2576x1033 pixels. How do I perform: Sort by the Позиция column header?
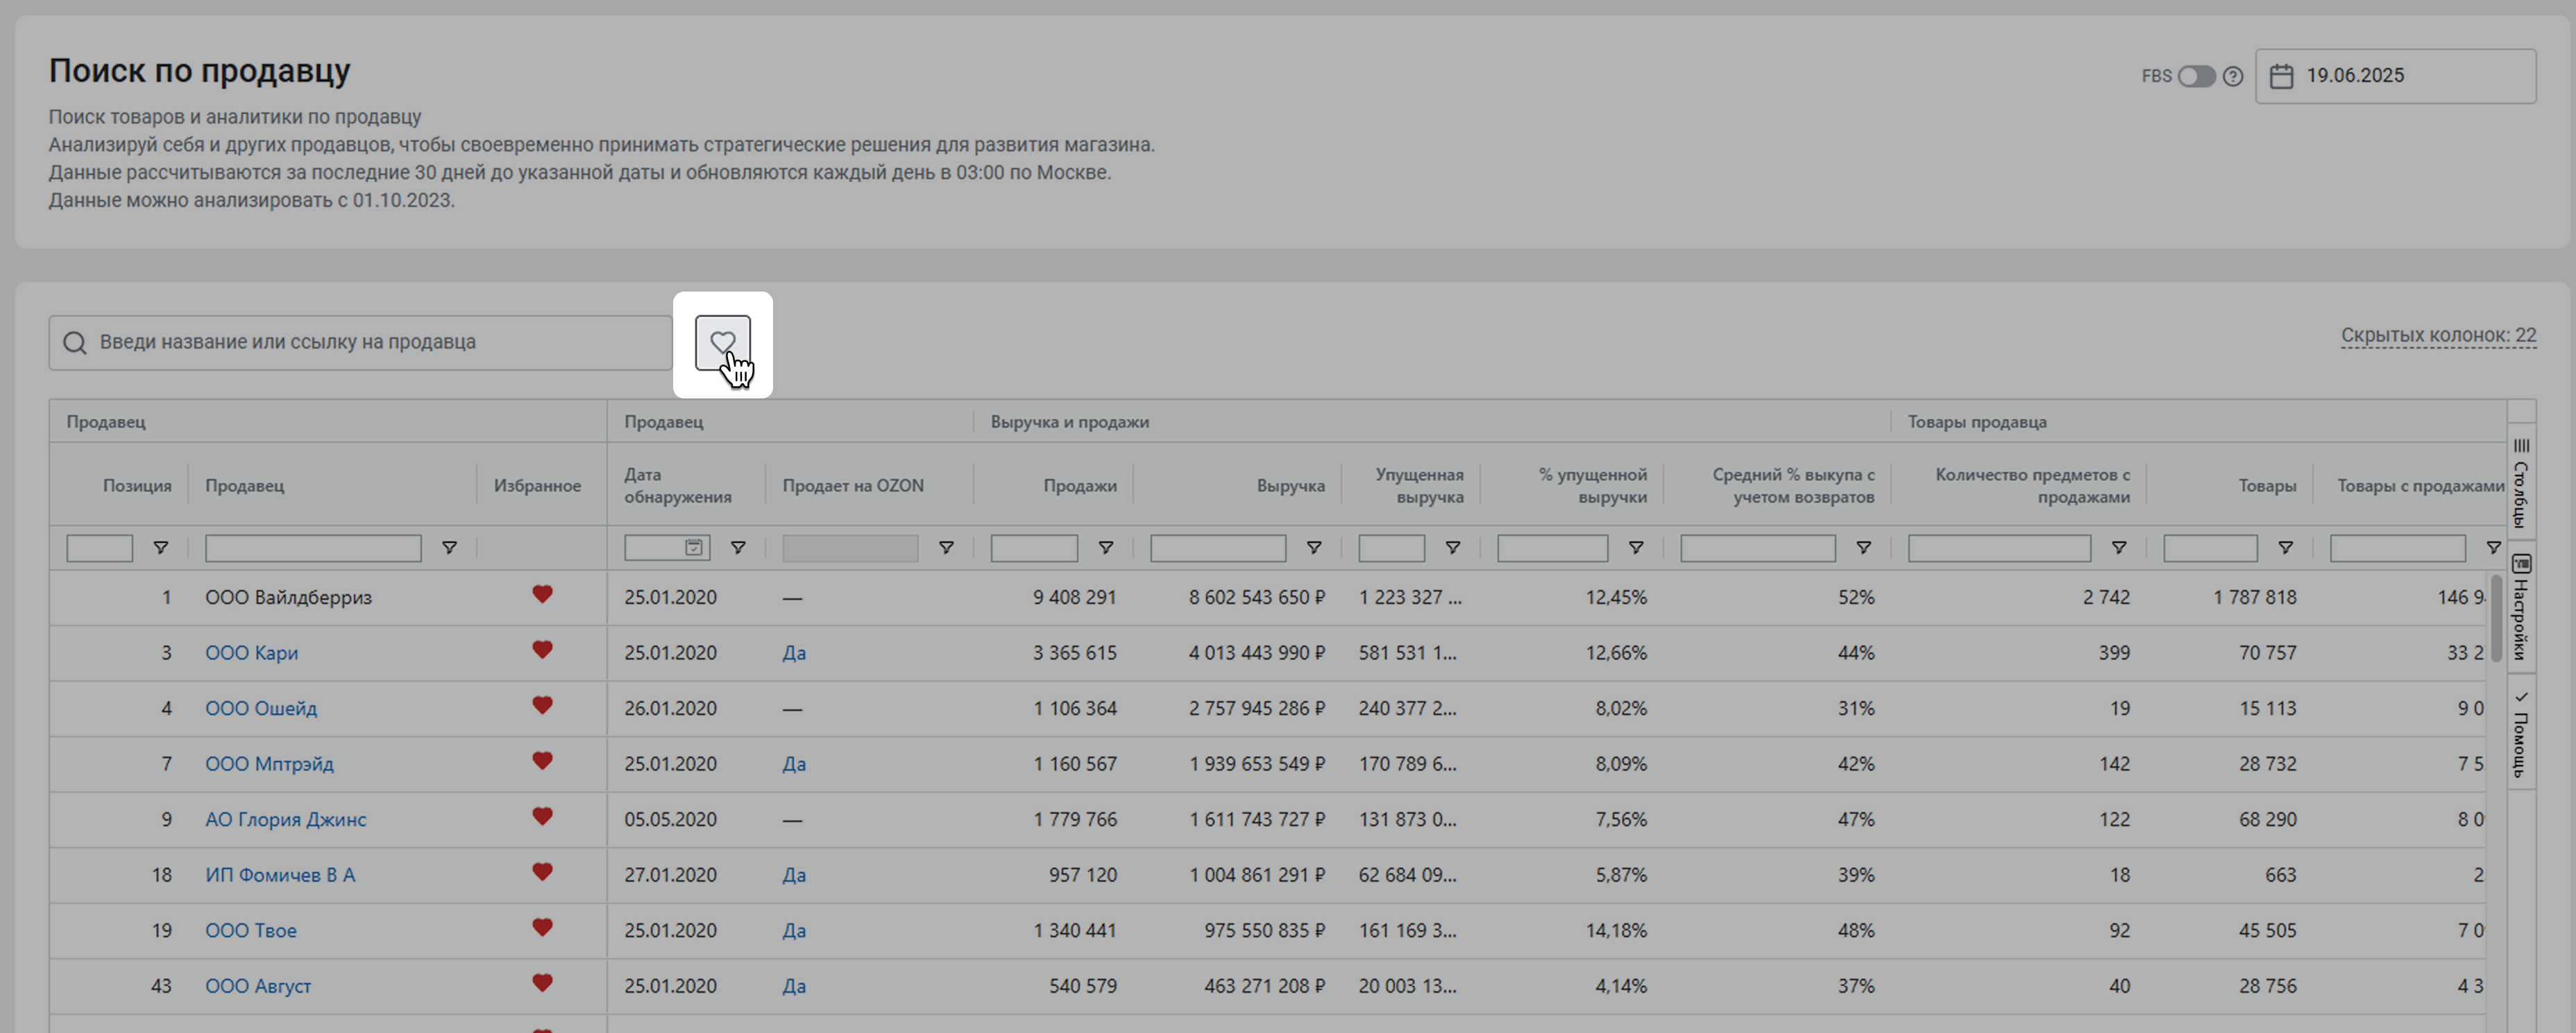coord(137,486)
